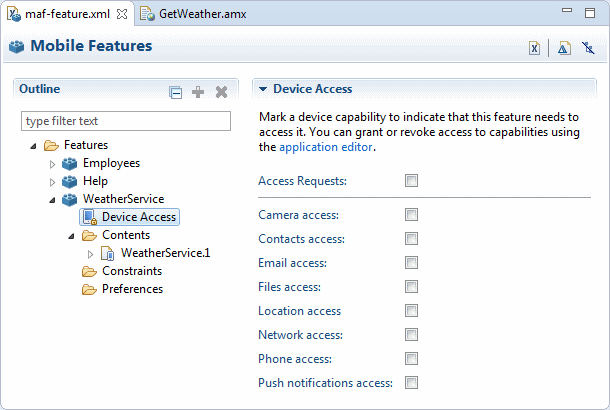
Task: Expand the Employees tree node
Action: pos(53,163)
